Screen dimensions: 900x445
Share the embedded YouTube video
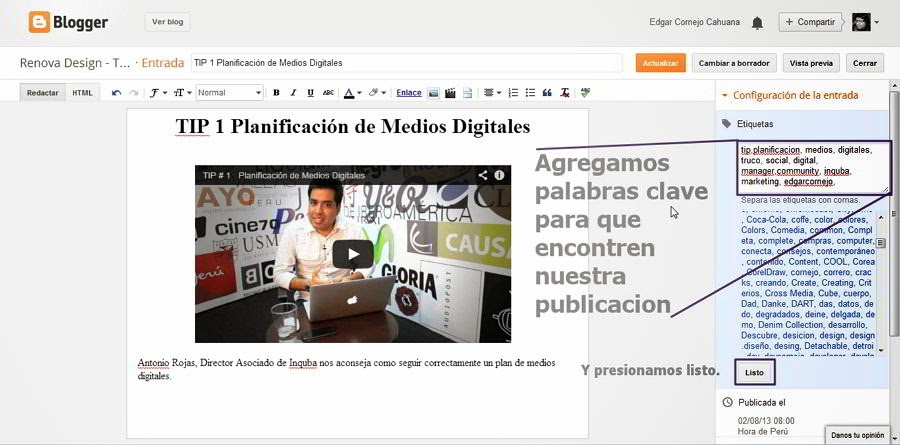point(483,175)
